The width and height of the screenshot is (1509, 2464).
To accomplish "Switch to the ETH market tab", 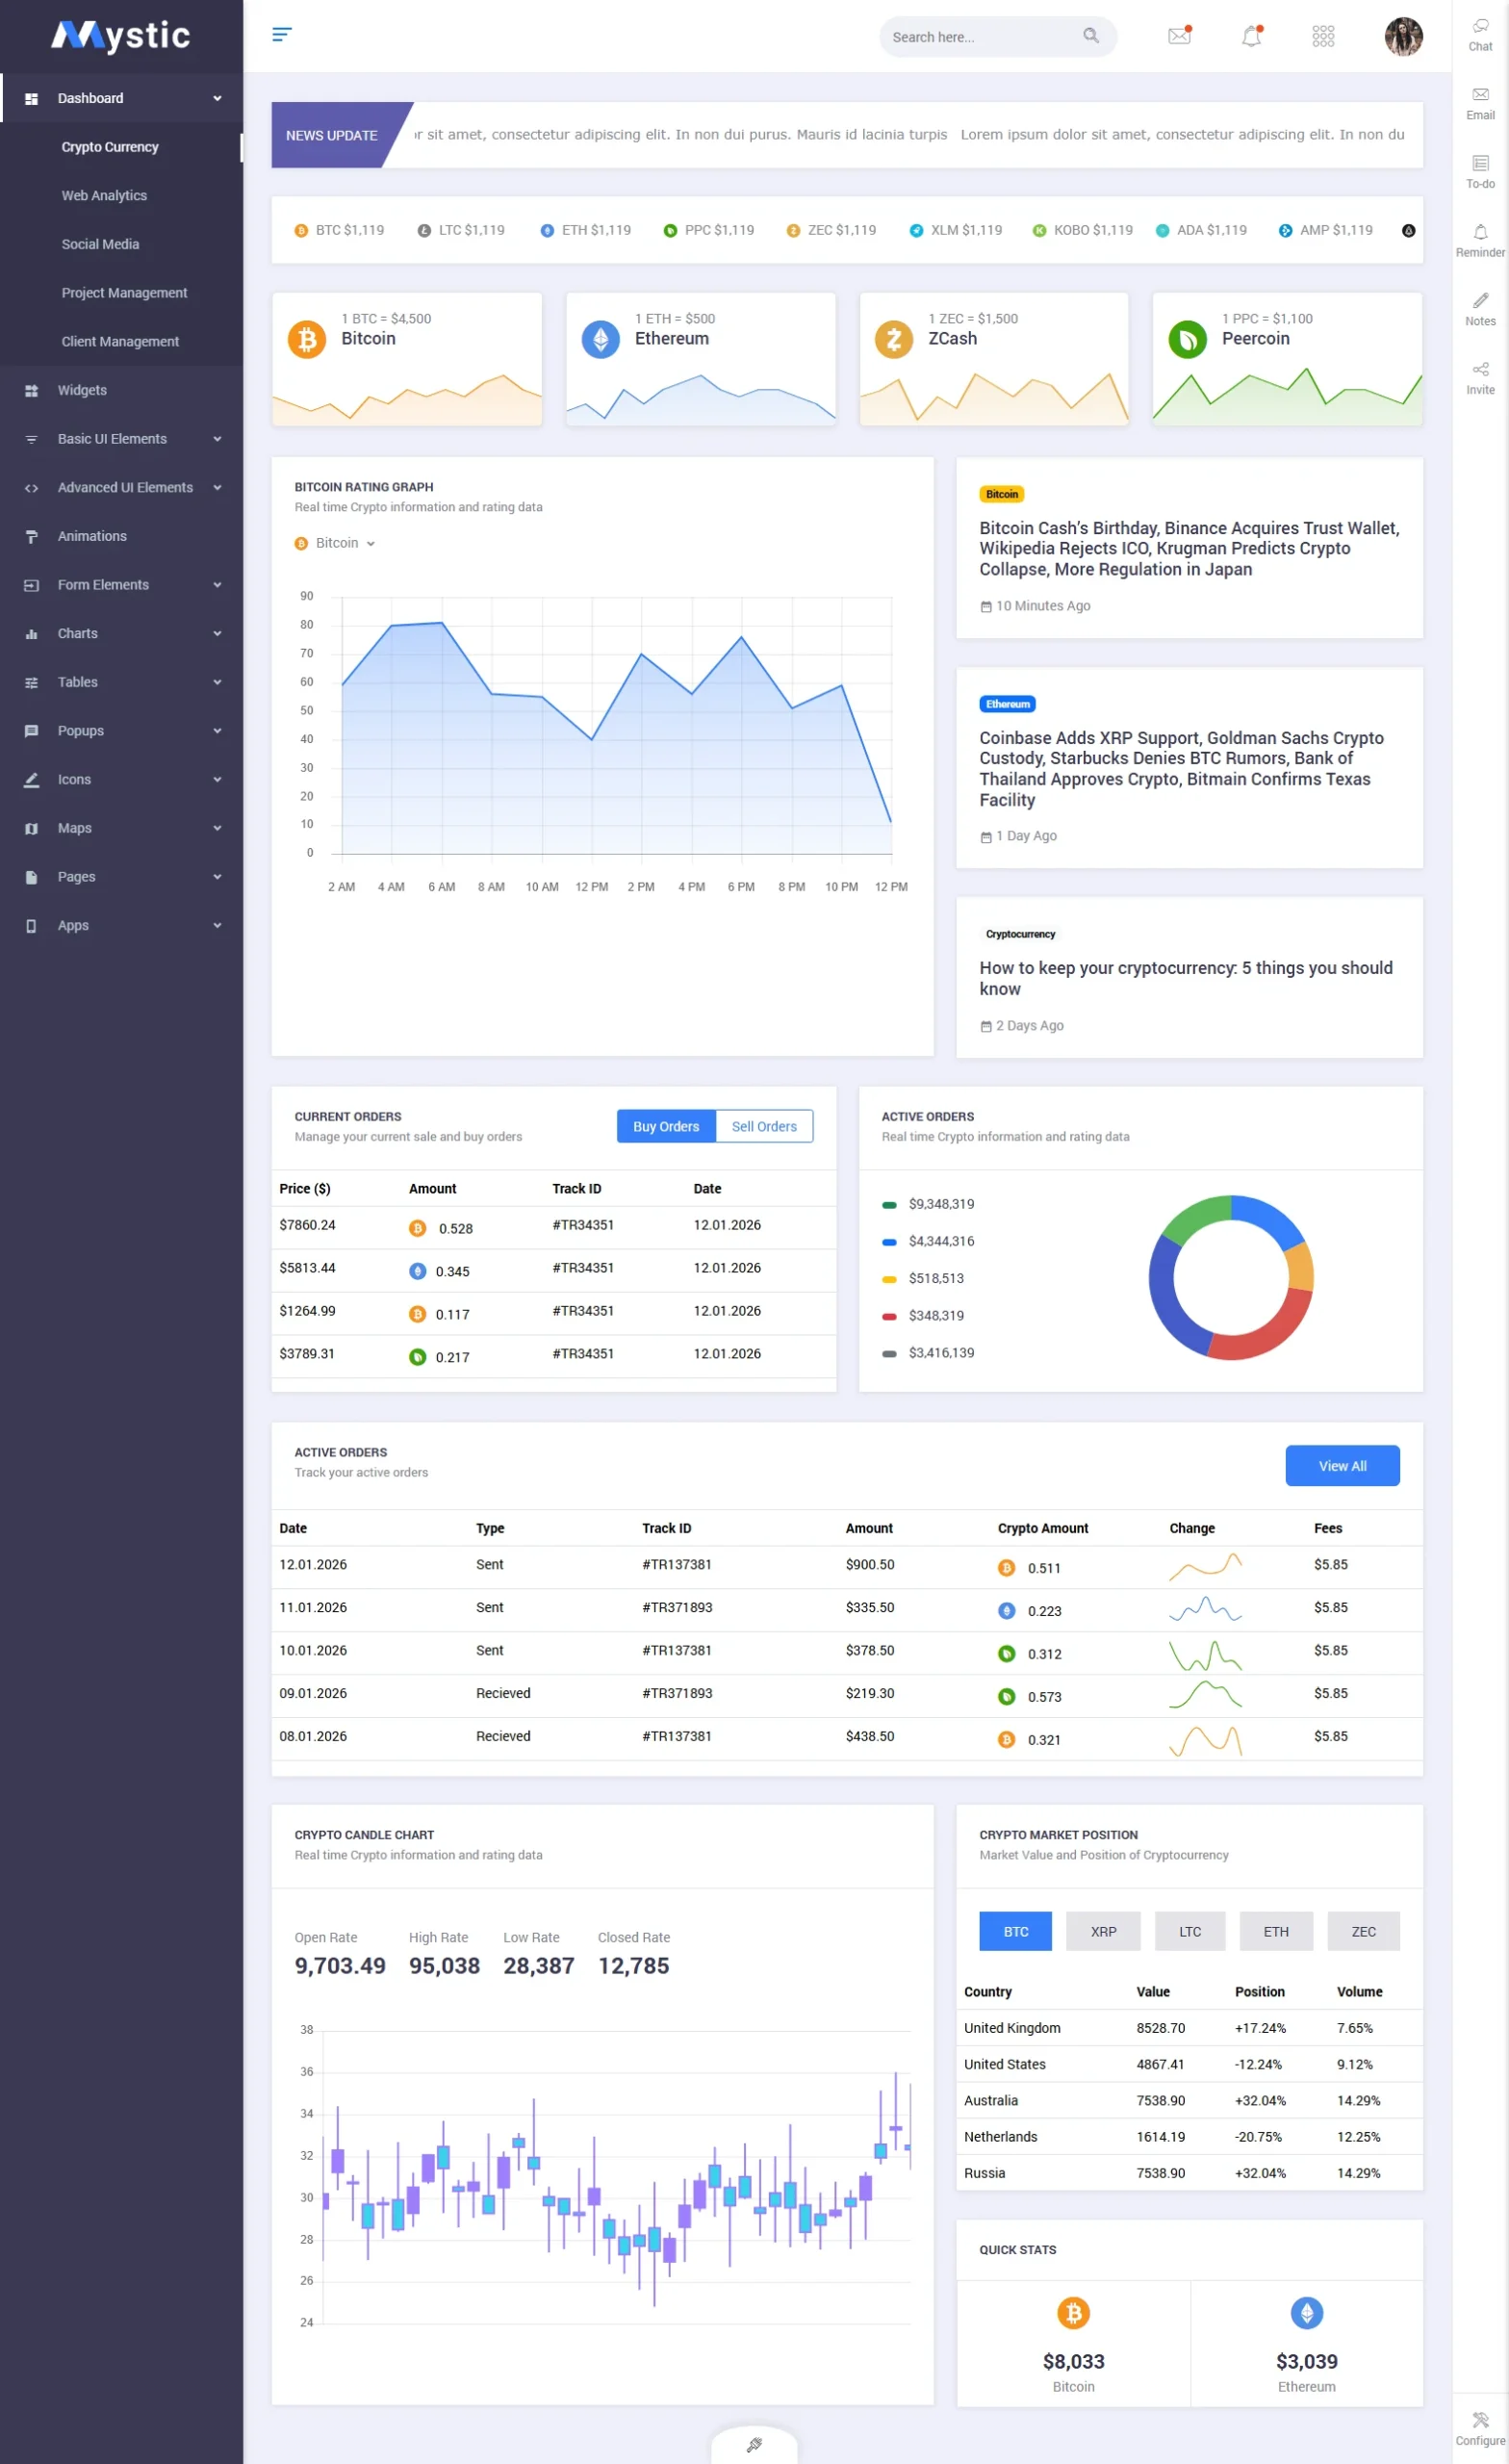I will point(1275,1931).
